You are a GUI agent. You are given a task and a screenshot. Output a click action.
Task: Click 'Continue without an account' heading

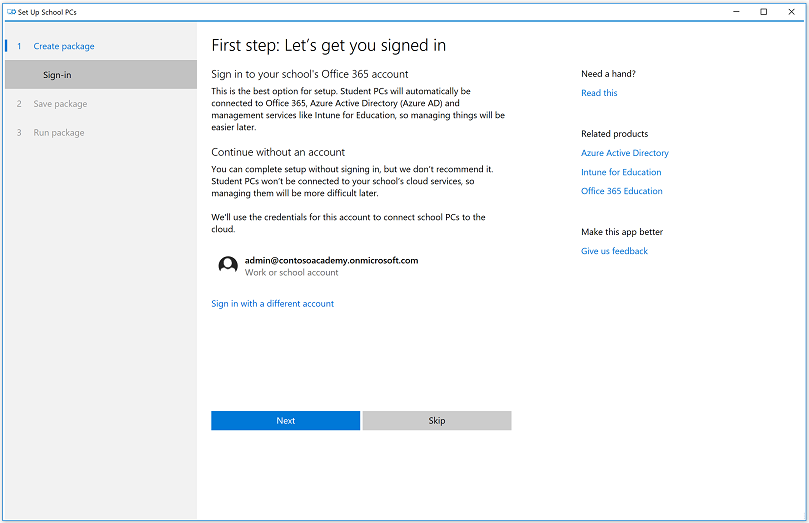click(278, 152)
